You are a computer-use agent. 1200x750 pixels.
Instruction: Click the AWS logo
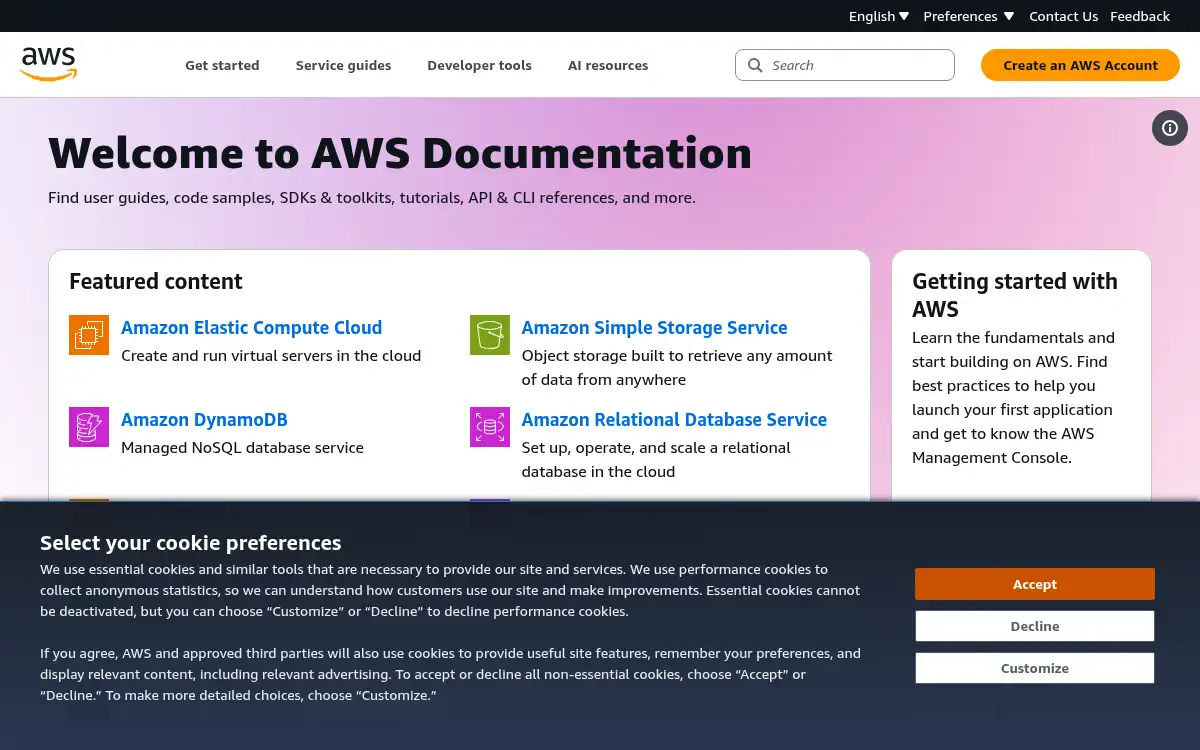(48, 64)
